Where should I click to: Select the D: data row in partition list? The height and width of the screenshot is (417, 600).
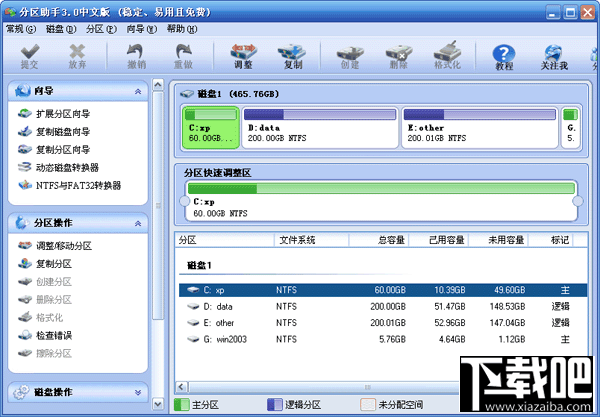[383, 306]
